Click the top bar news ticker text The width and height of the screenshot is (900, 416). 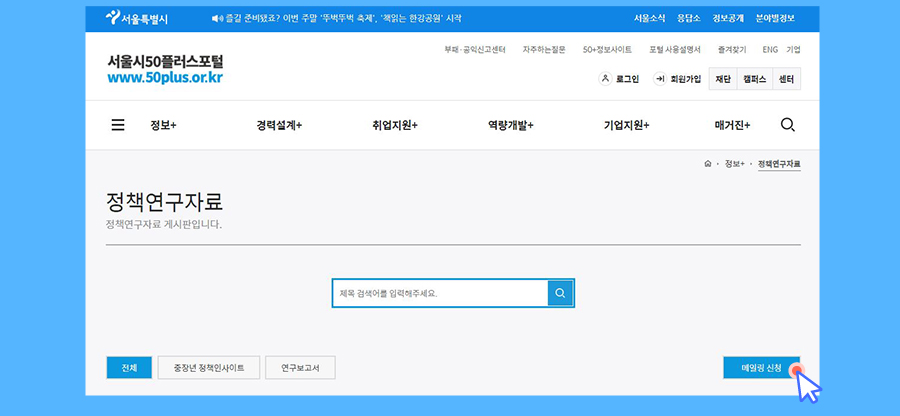coord(343,19)
